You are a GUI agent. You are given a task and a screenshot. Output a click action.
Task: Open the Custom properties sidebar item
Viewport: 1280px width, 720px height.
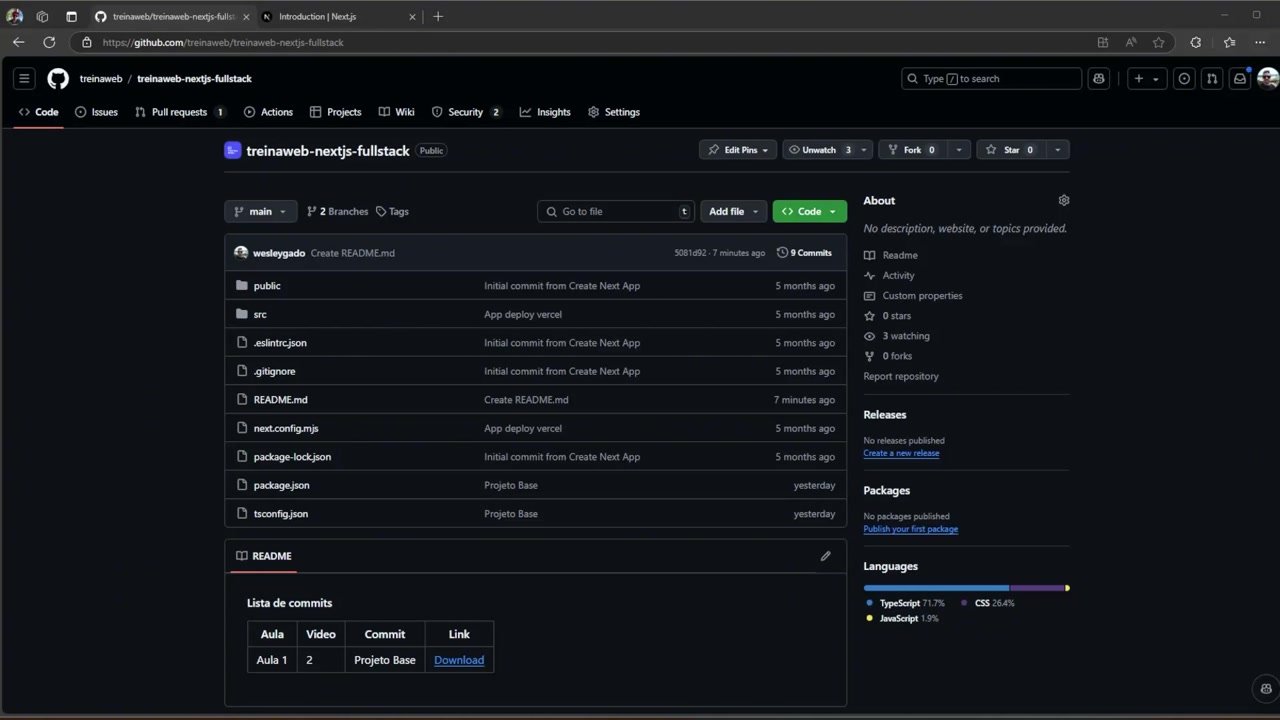[913, 296]
